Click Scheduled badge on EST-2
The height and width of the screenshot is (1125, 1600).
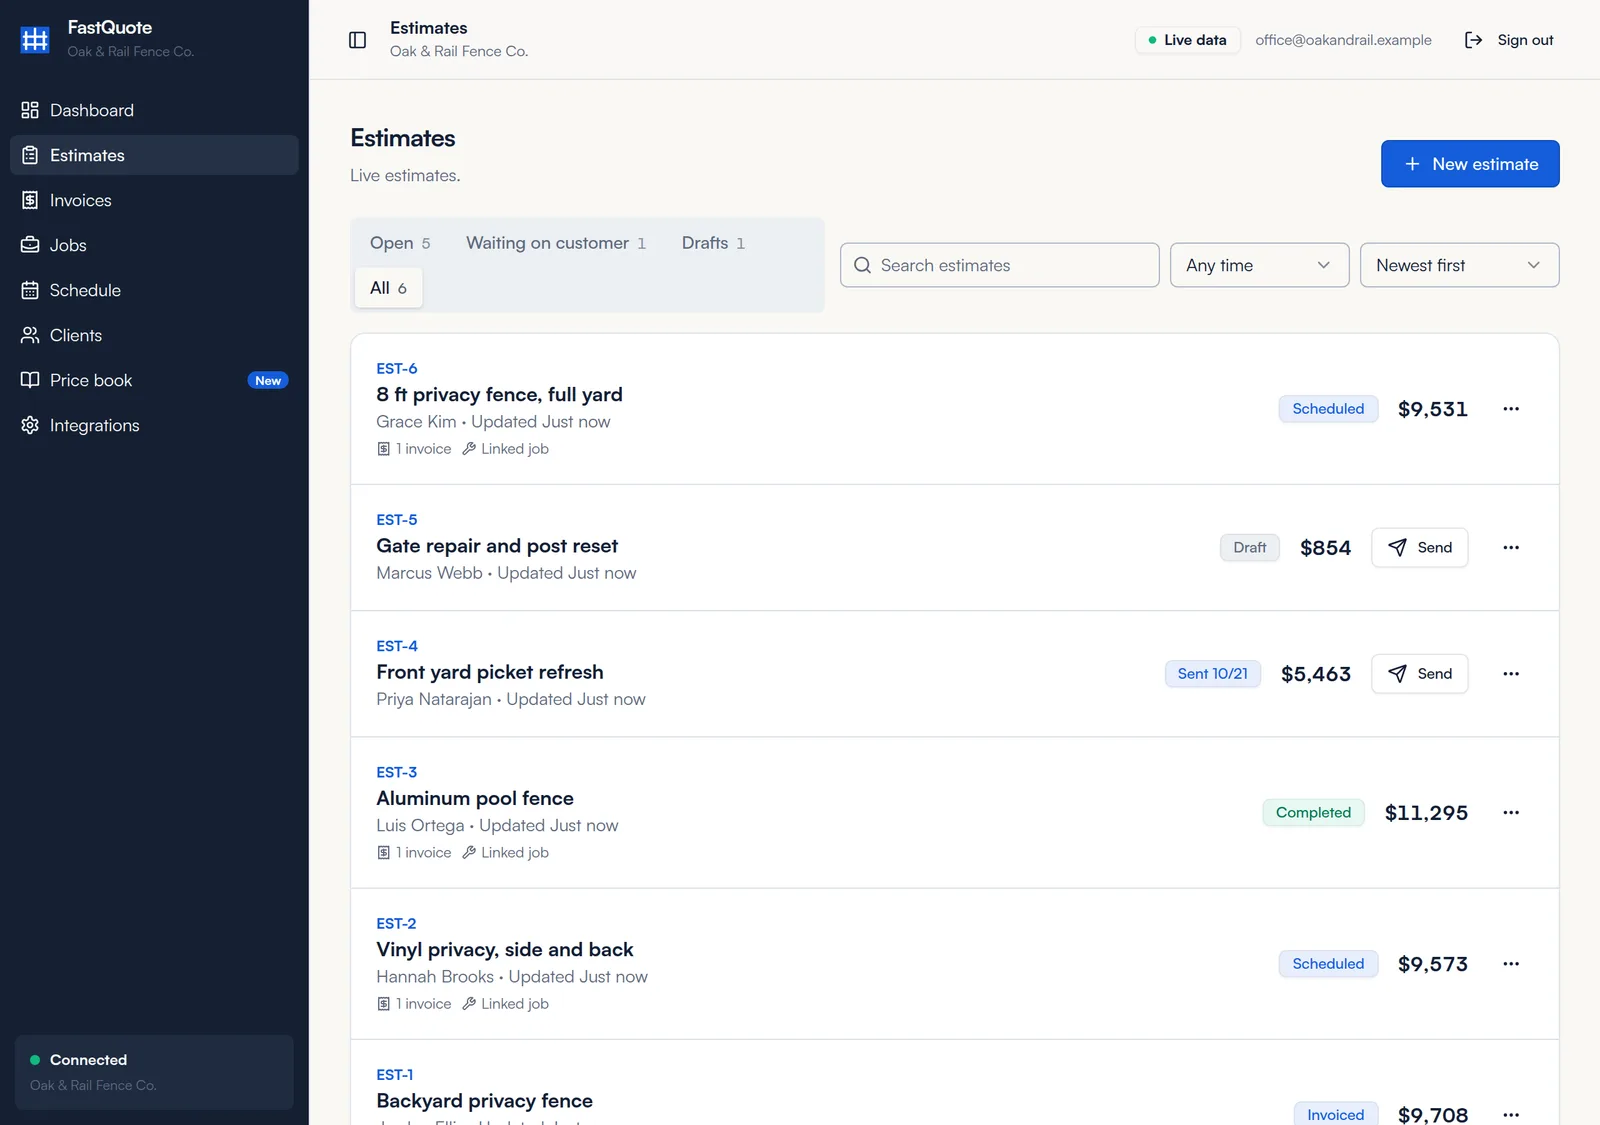point(1328,964)
